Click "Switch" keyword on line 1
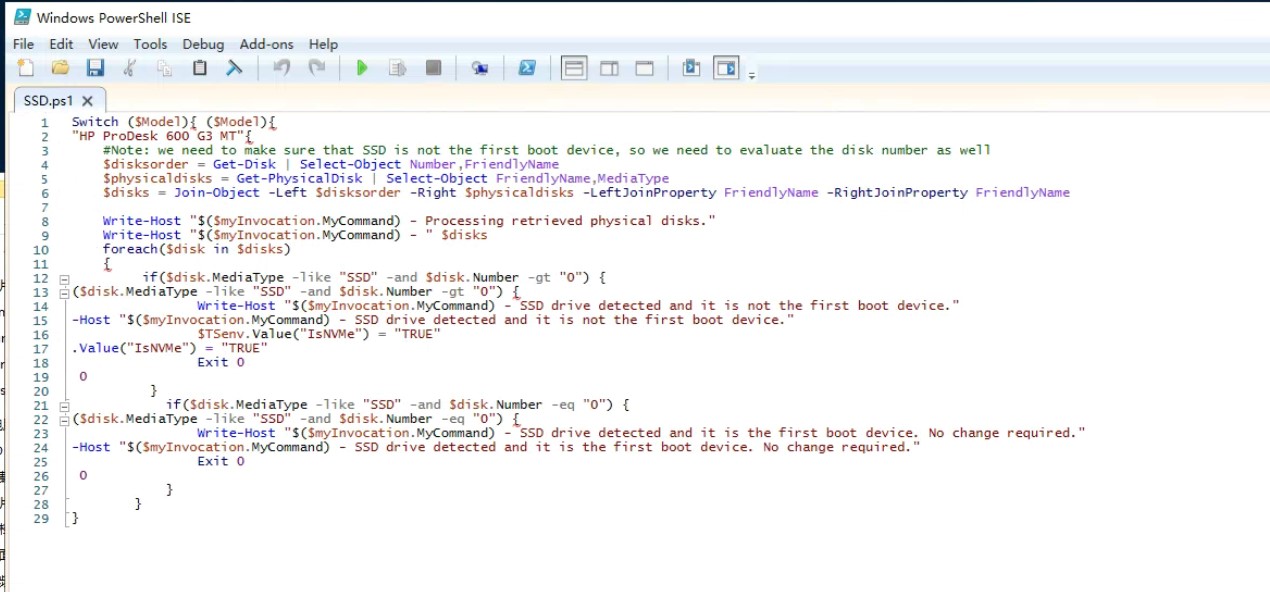The width and height of the screenshot is (1270, 592). tap(95, 122)
